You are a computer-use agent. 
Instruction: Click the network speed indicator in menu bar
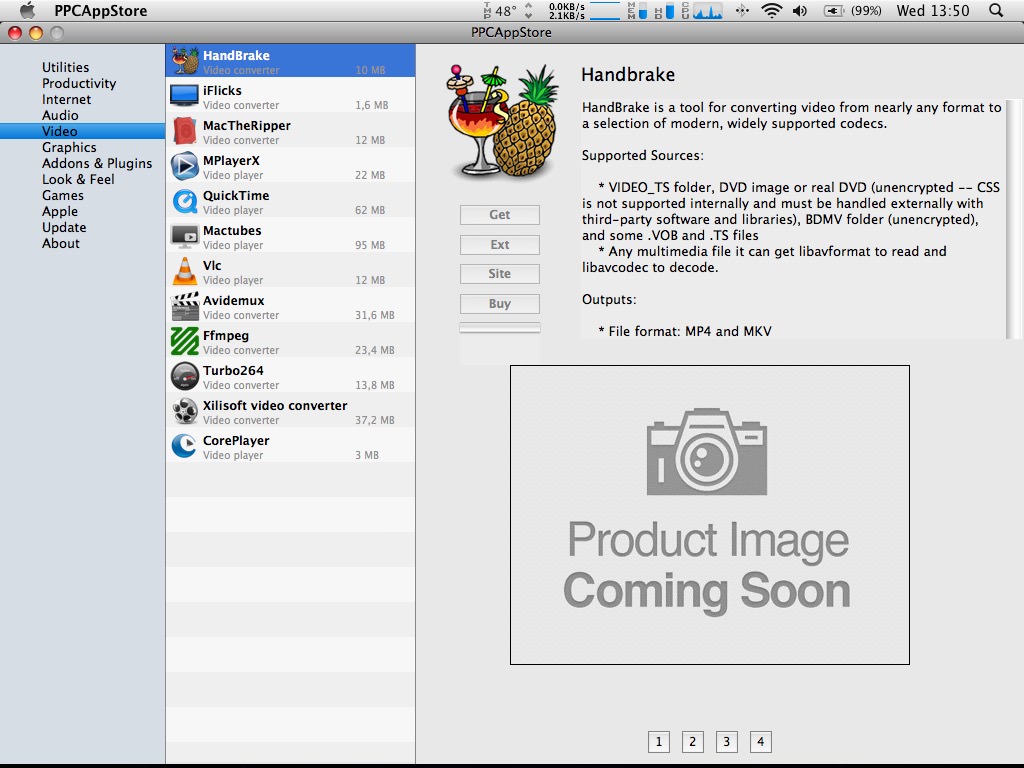tap(584, 10)
